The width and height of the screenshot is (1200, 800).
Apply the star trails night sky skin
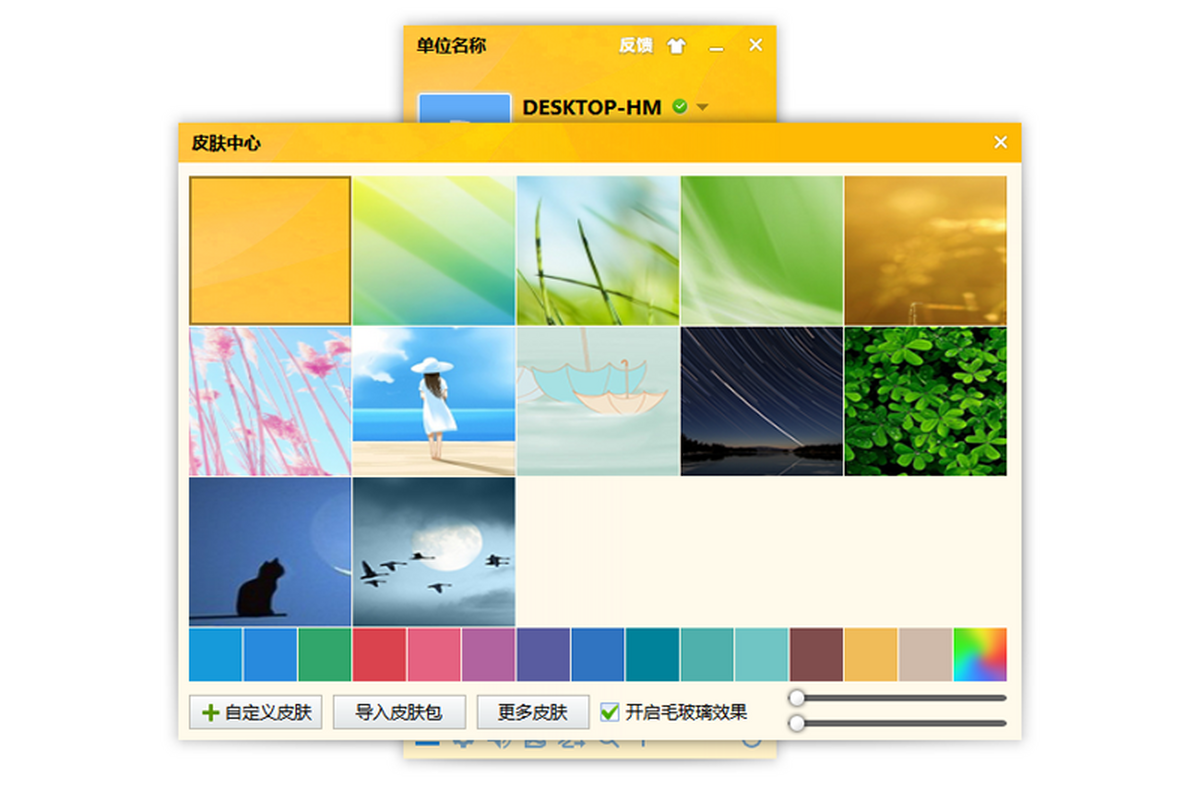click(762, 401)
